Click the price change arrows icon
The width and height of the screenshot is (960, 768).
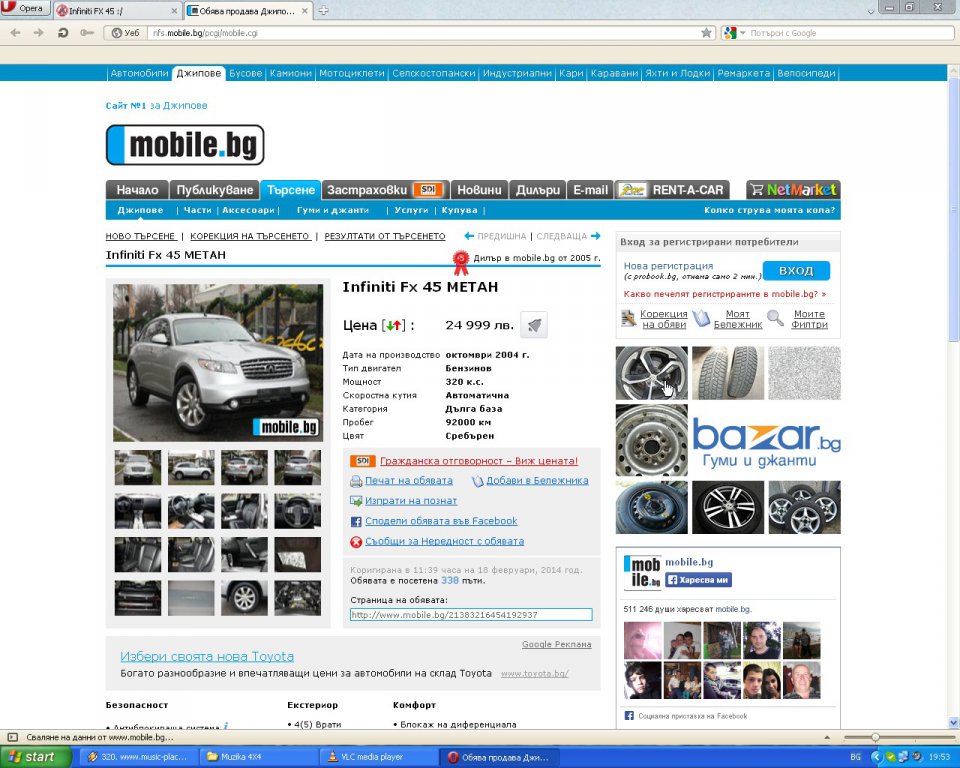[x=393, y=325]
